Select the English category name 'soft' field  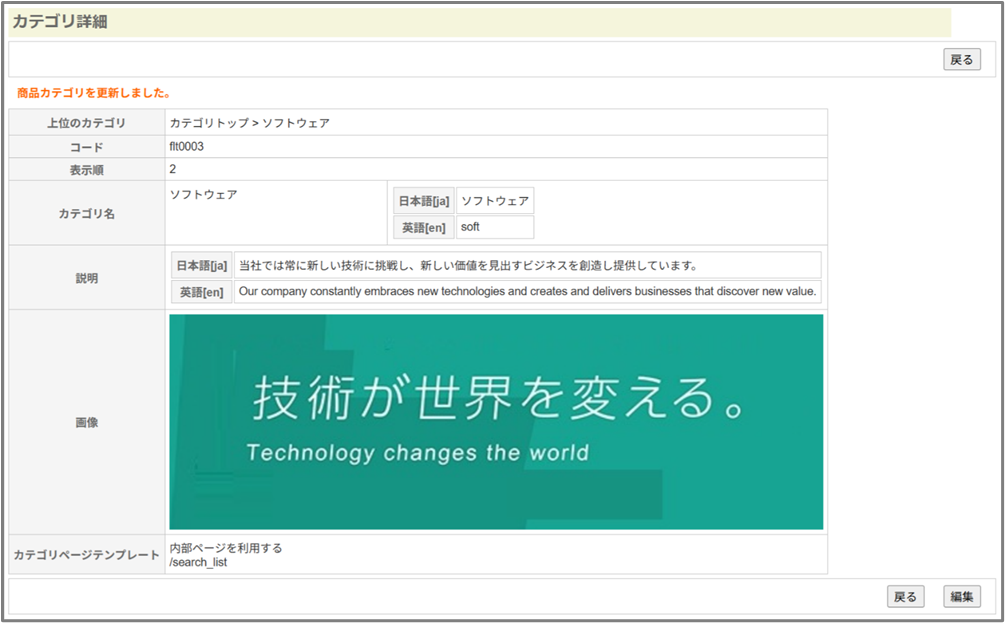494,227
